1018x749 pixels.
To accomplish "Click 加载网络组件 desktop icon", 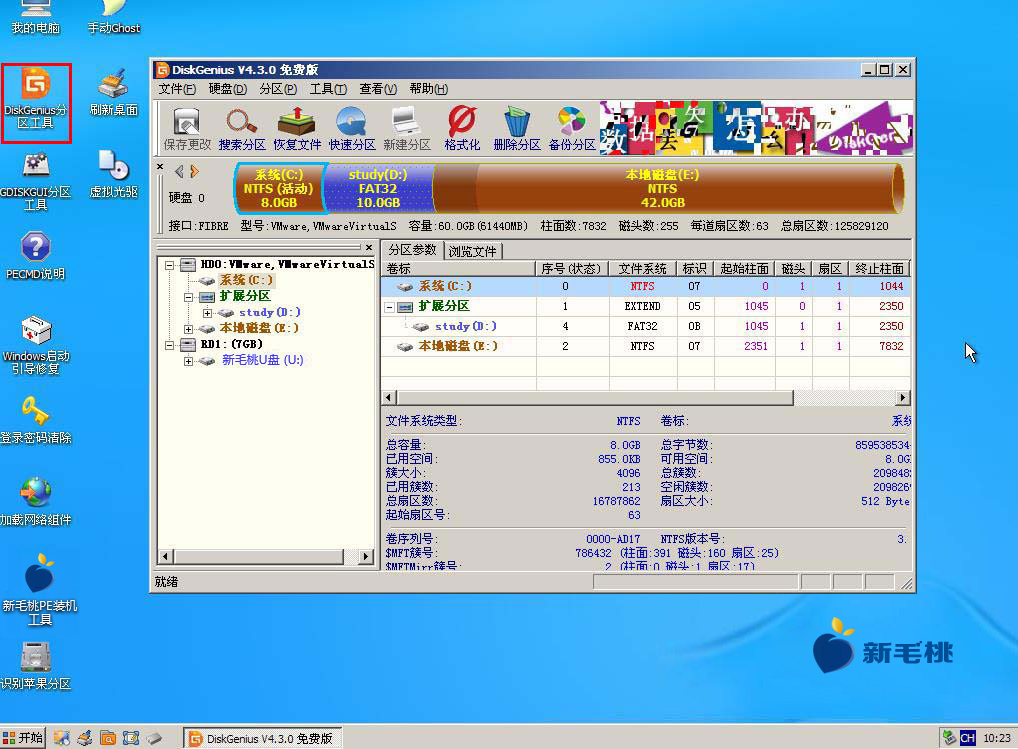I will 36,502.
